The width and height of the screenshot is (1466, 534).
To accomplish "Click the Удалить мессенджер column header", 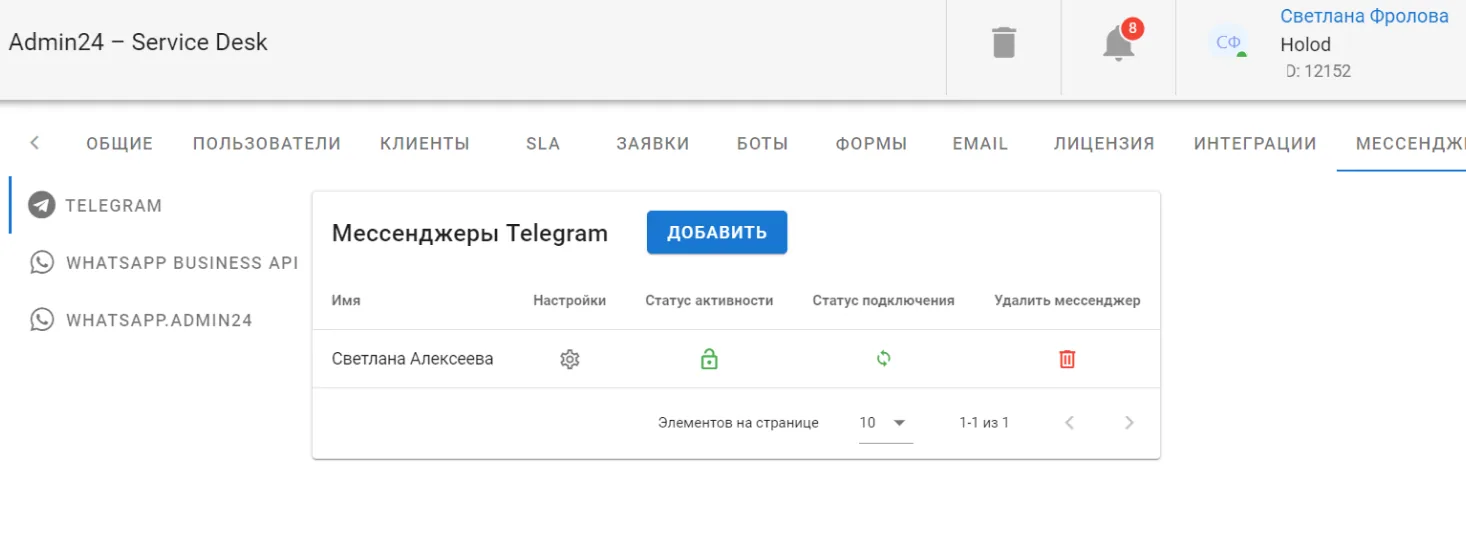I will click(x=1067, y=300).
